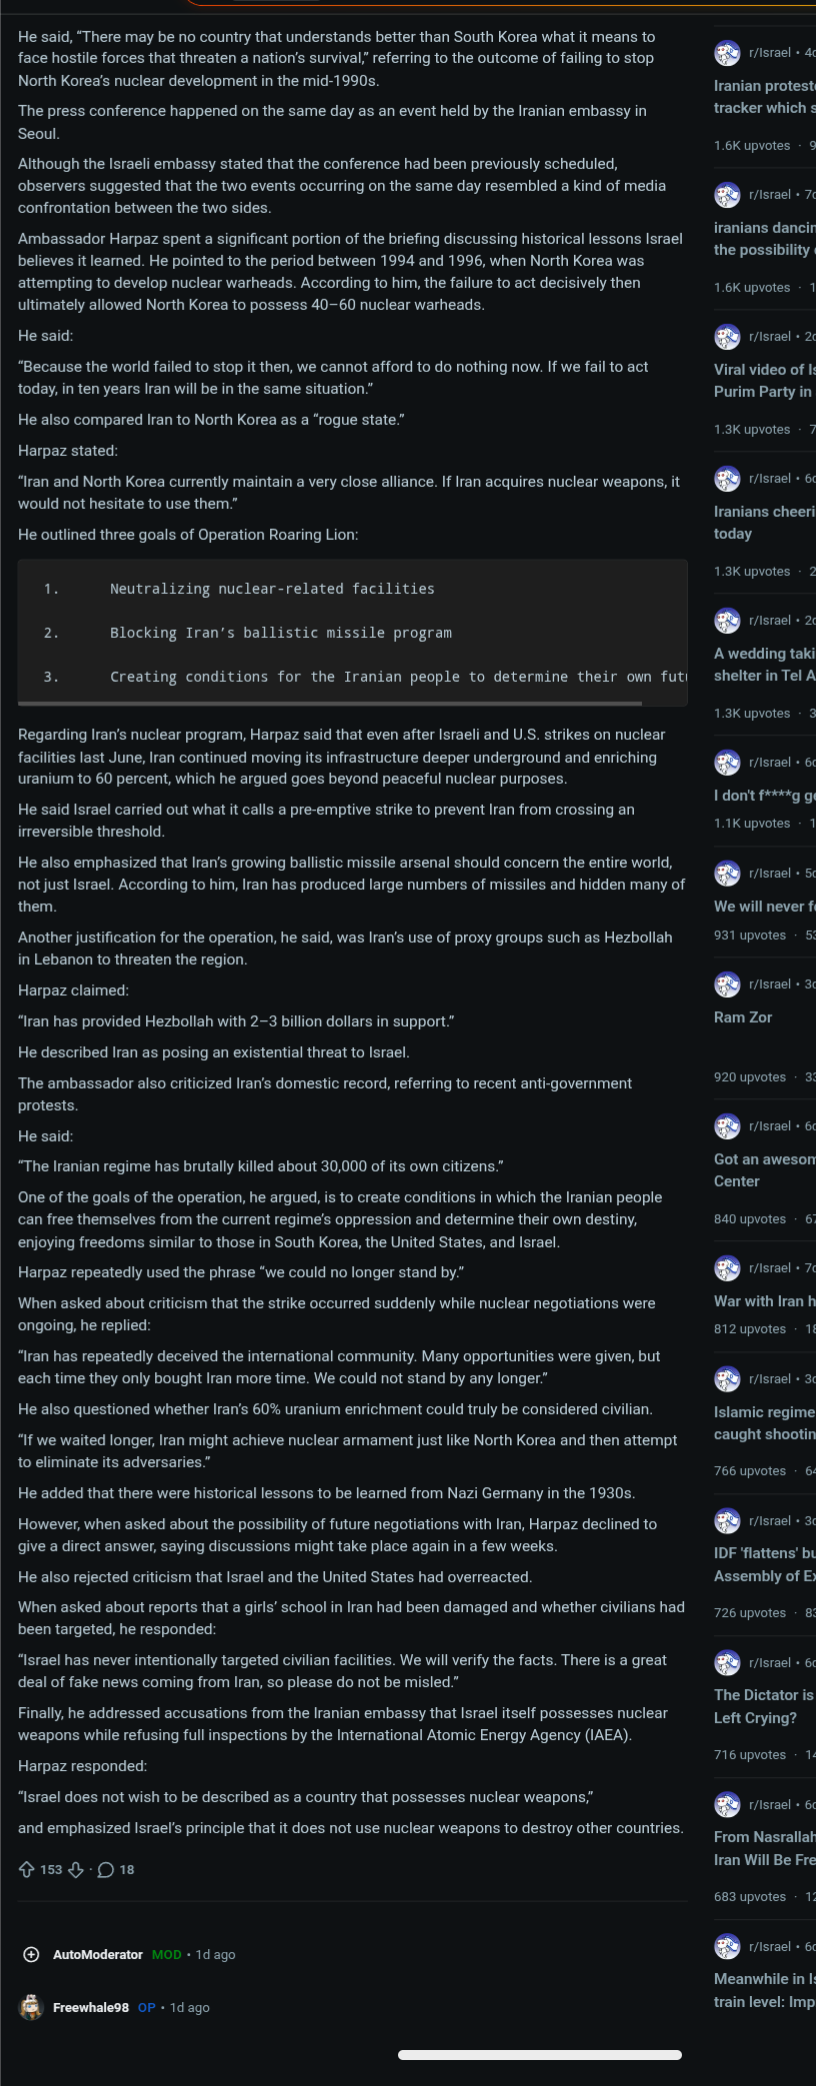Open "We will never" sidebar post
816x2086 pixels.
[764, 906]
